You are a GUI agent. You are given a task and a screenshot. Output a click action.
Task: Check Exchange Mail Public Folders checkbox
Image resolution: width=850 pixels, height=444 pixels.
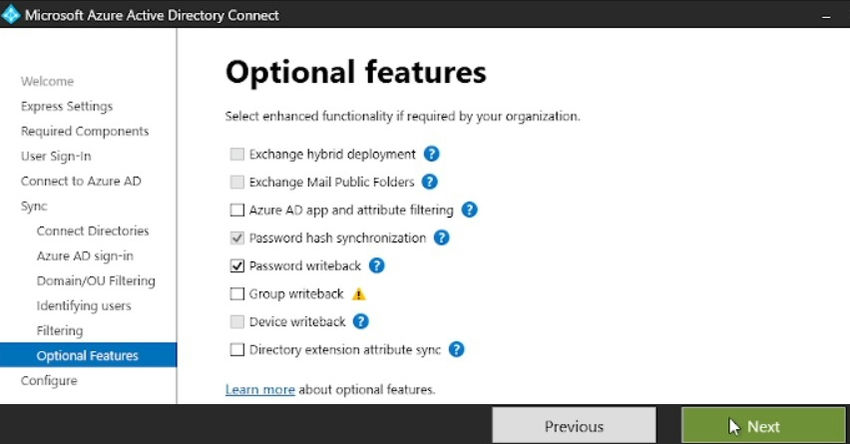pyautogui.click(x=237, y=182)
